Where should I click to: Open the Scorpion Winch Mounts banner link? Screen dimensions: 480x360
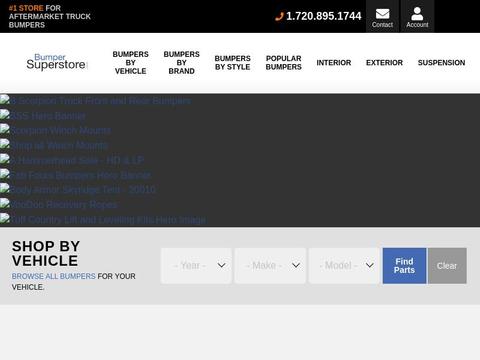pyautogui.click(x=55, y=130)
